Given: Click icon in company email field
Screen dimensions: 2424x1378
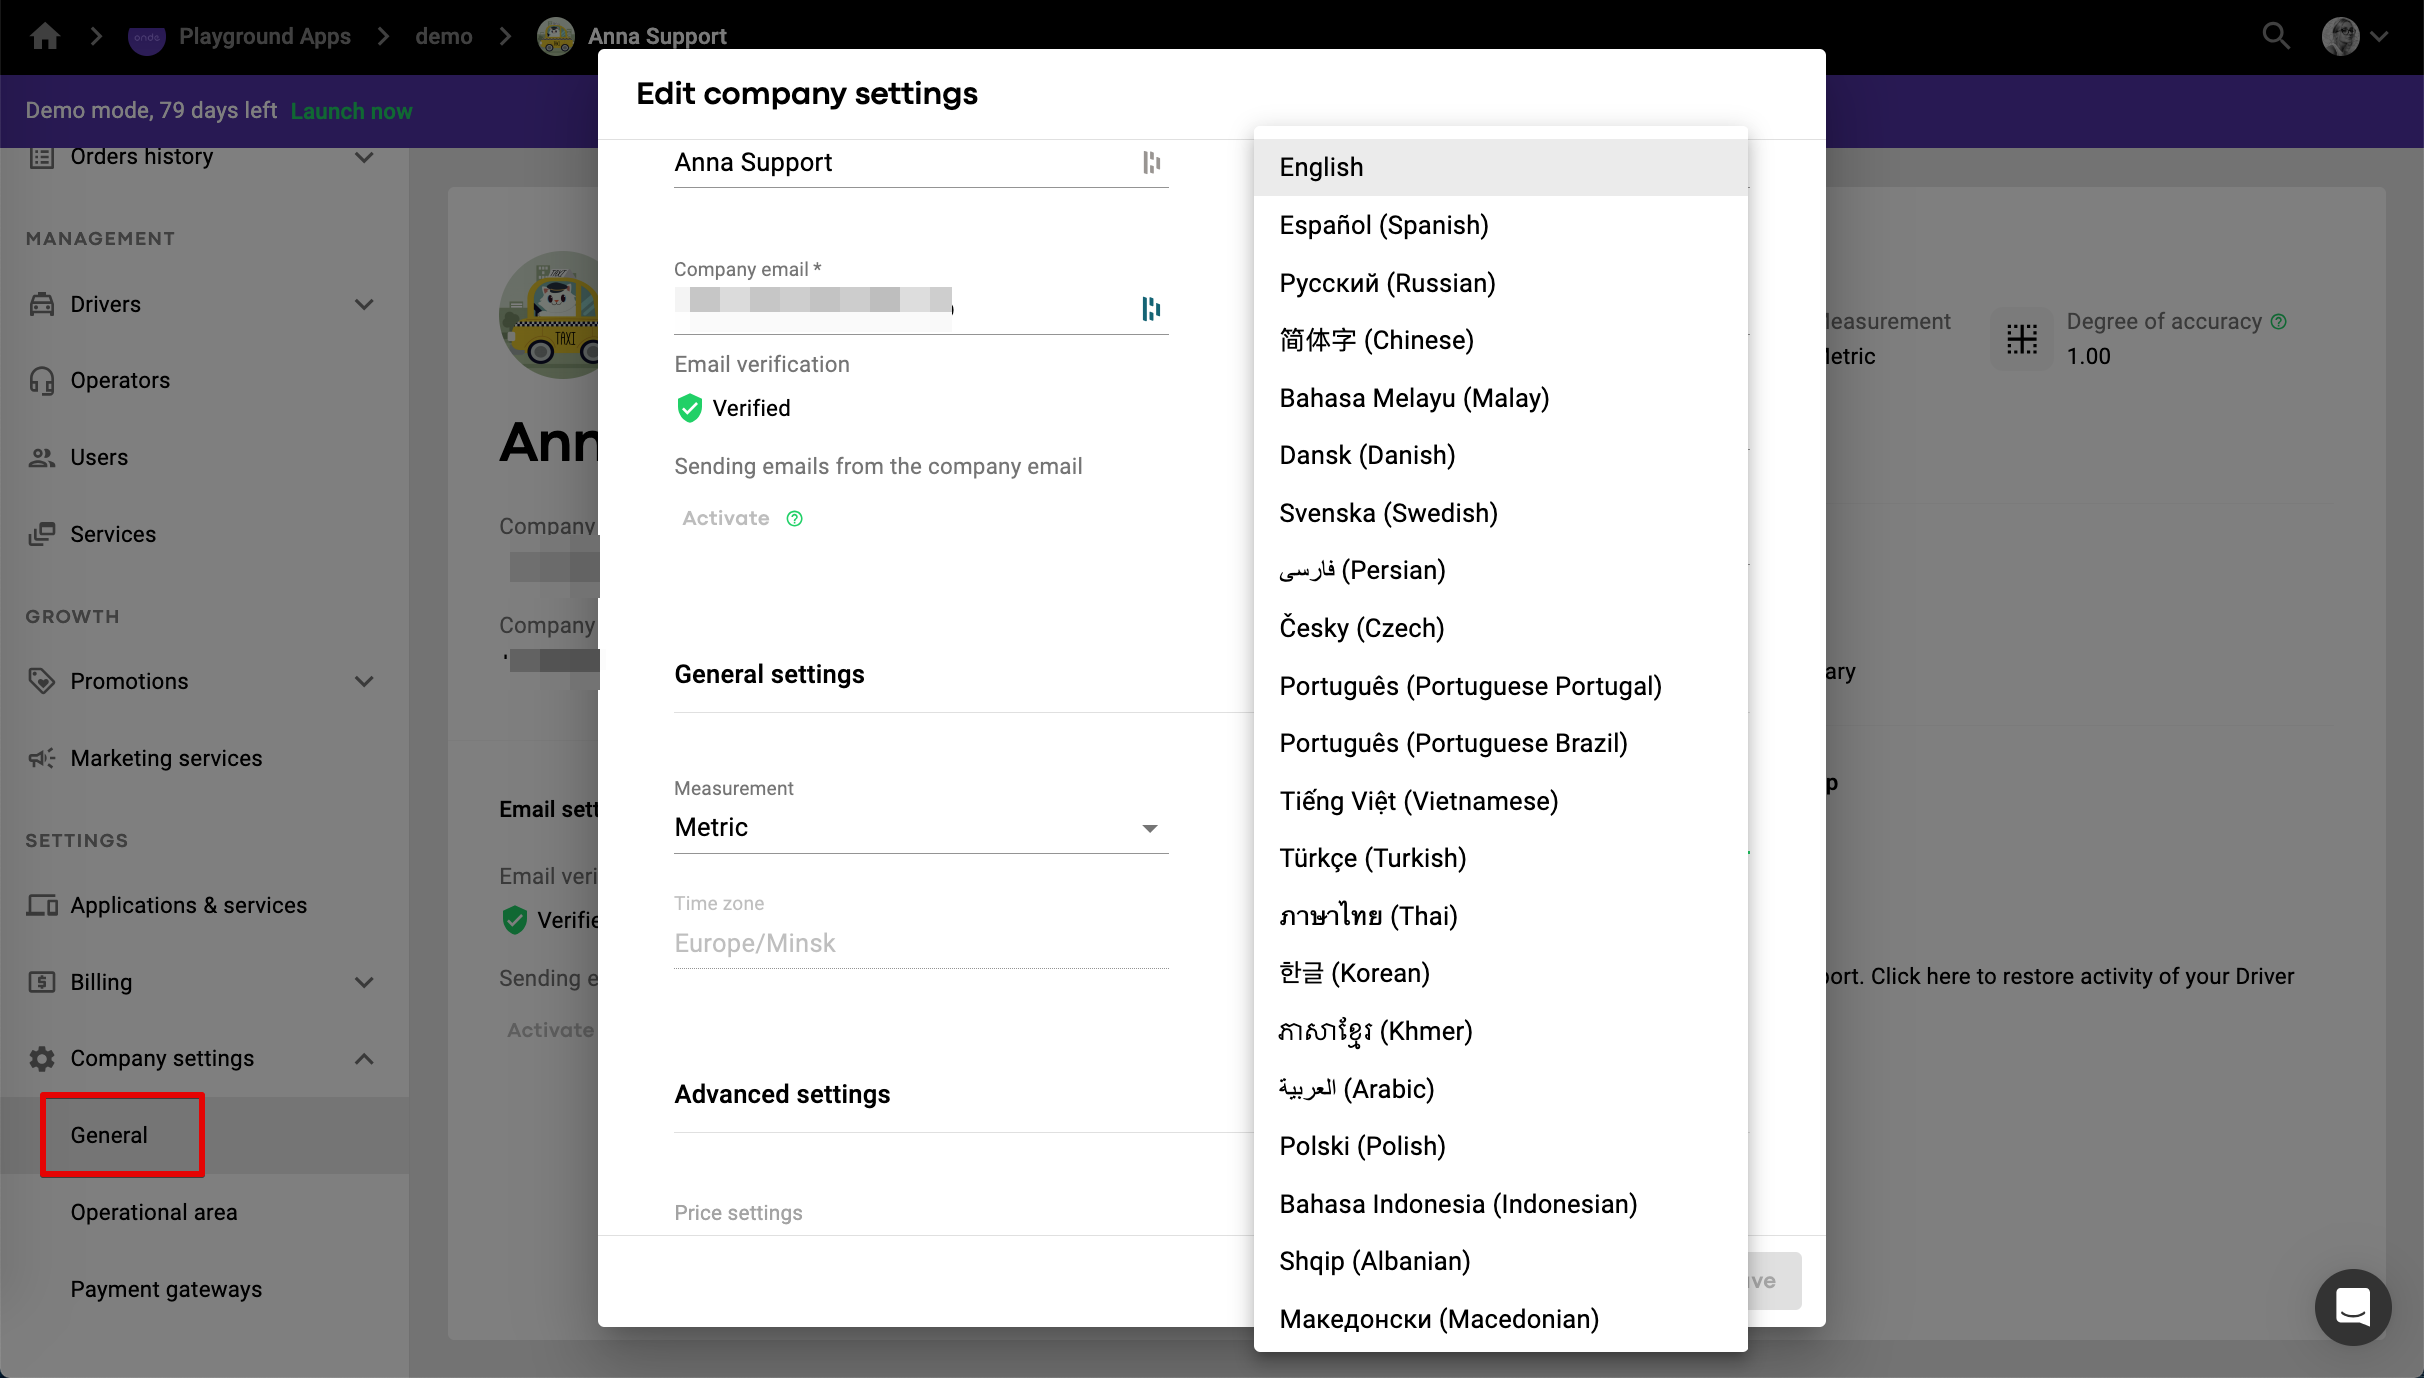Looking at the screenshot, I should (1151, 308).
